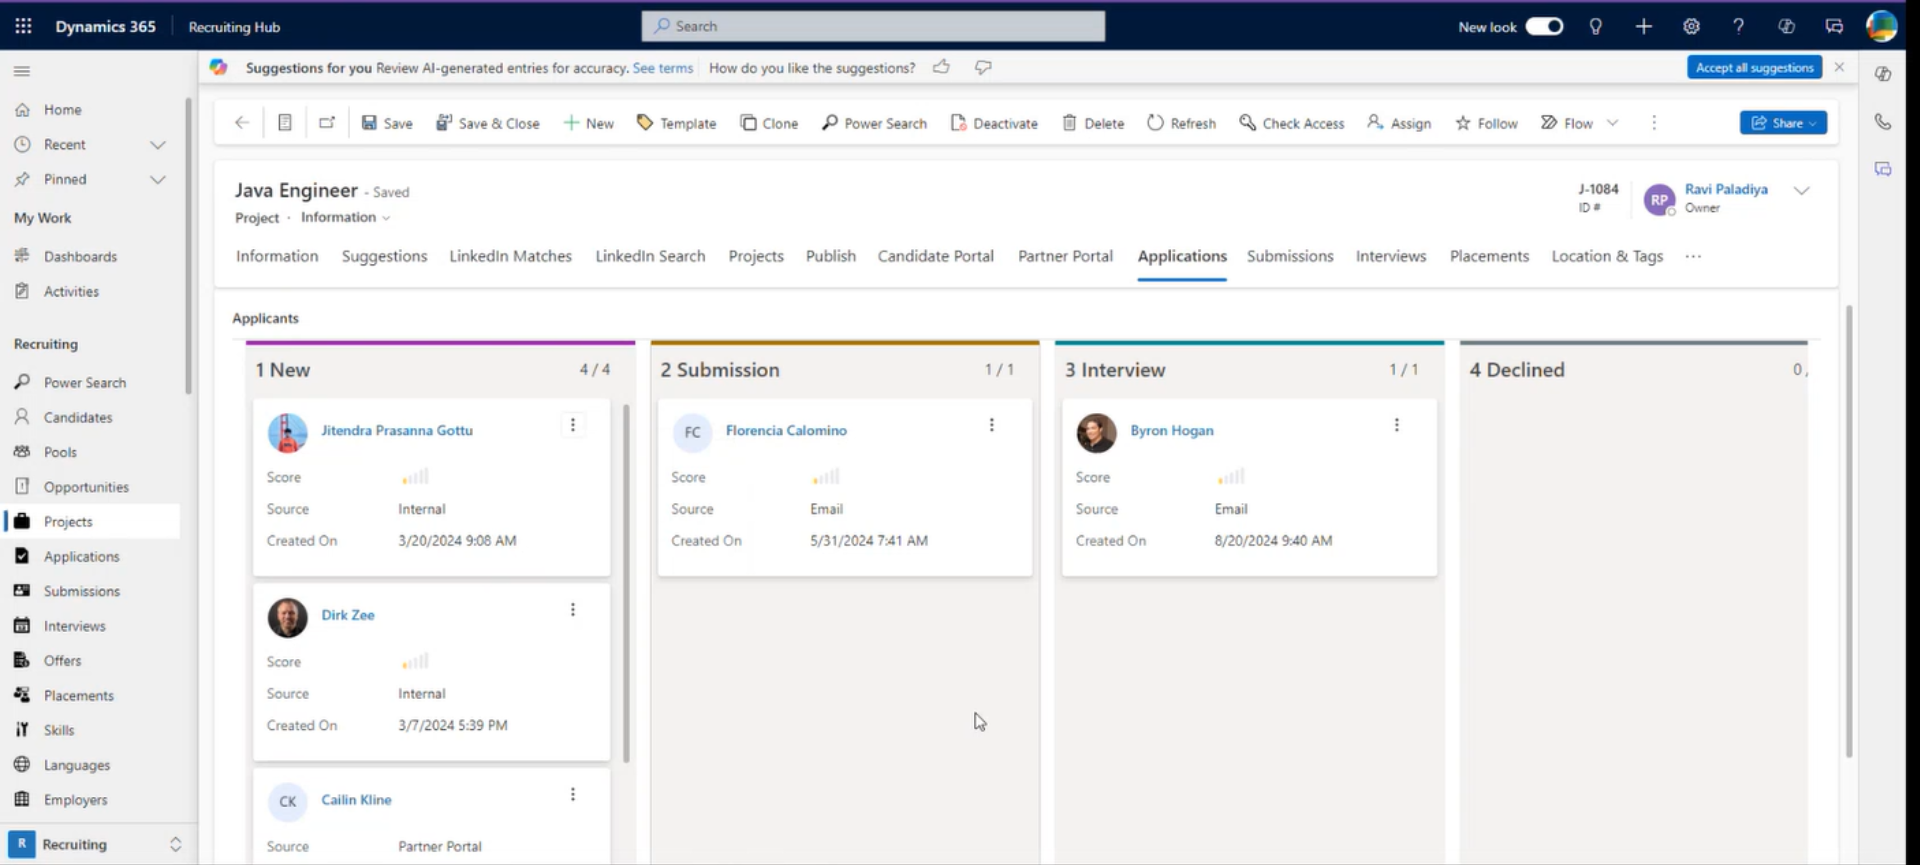Open Skills in the sidebar
Screen dimensions: 1920x865
tap(59, 731)
